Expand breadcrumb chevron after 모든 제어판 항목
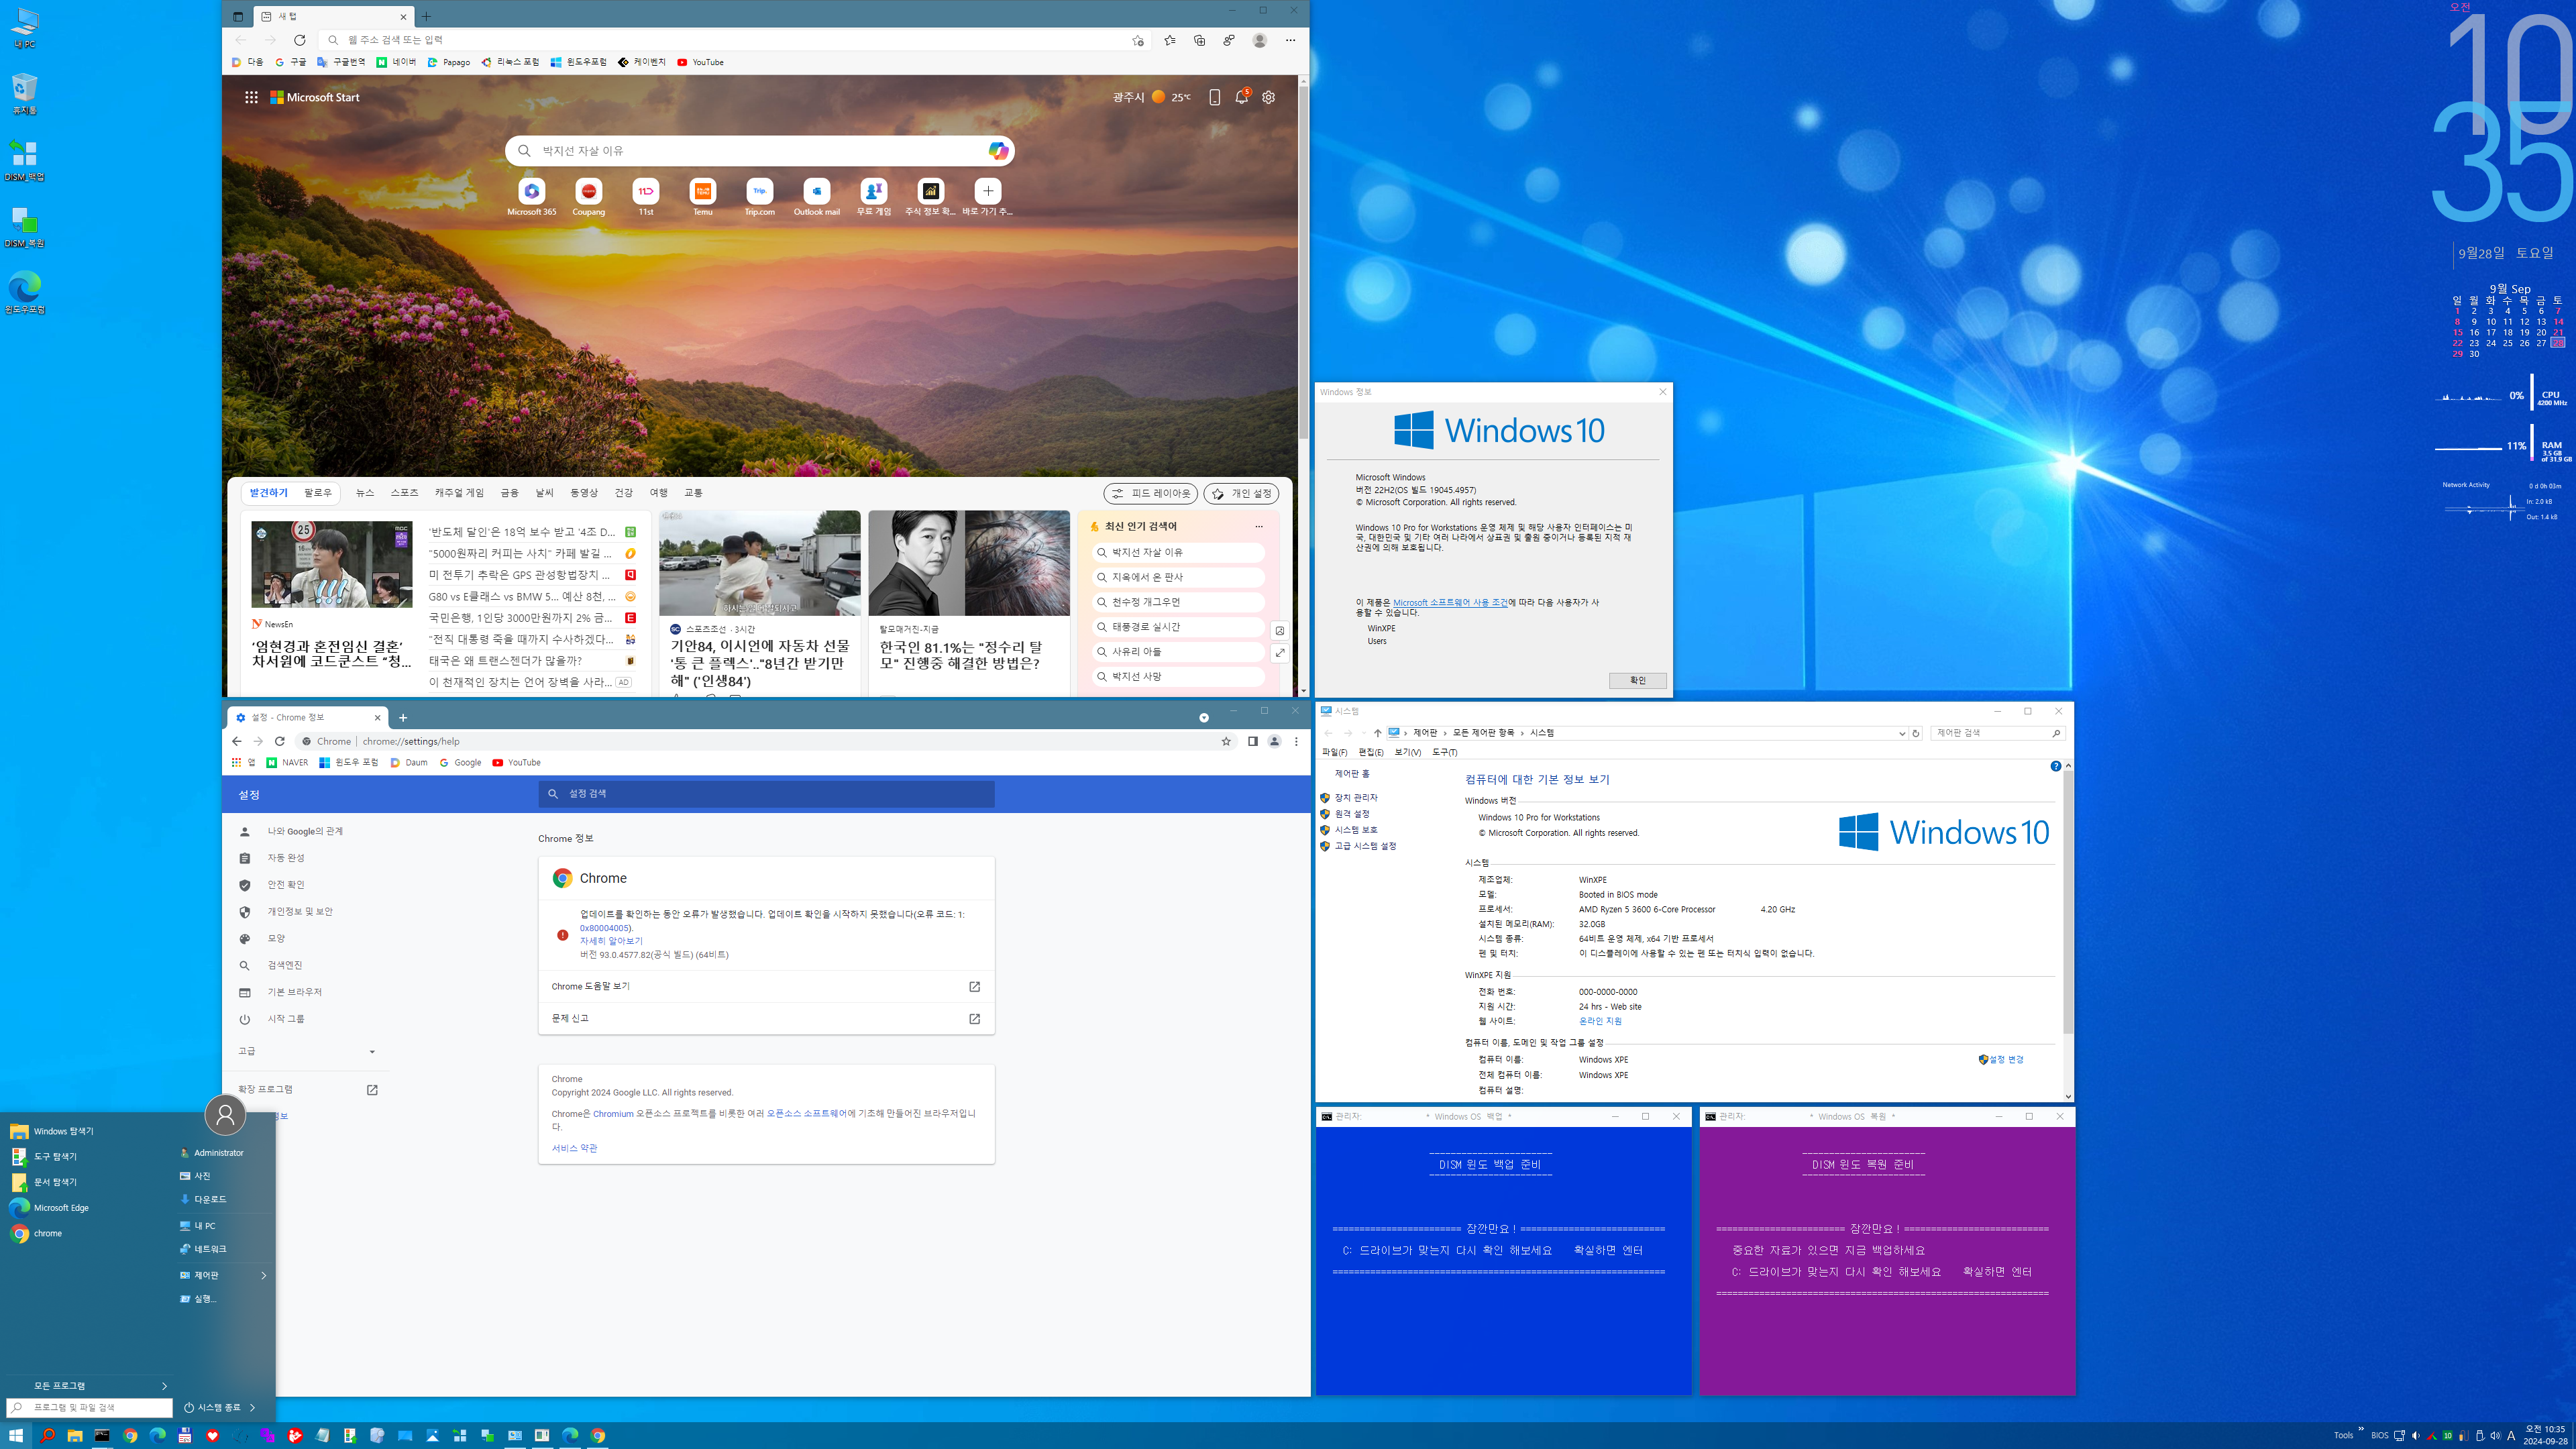Image resolution: width=2576 pixels, height=1449 pixels. (x=1522, y=733)
